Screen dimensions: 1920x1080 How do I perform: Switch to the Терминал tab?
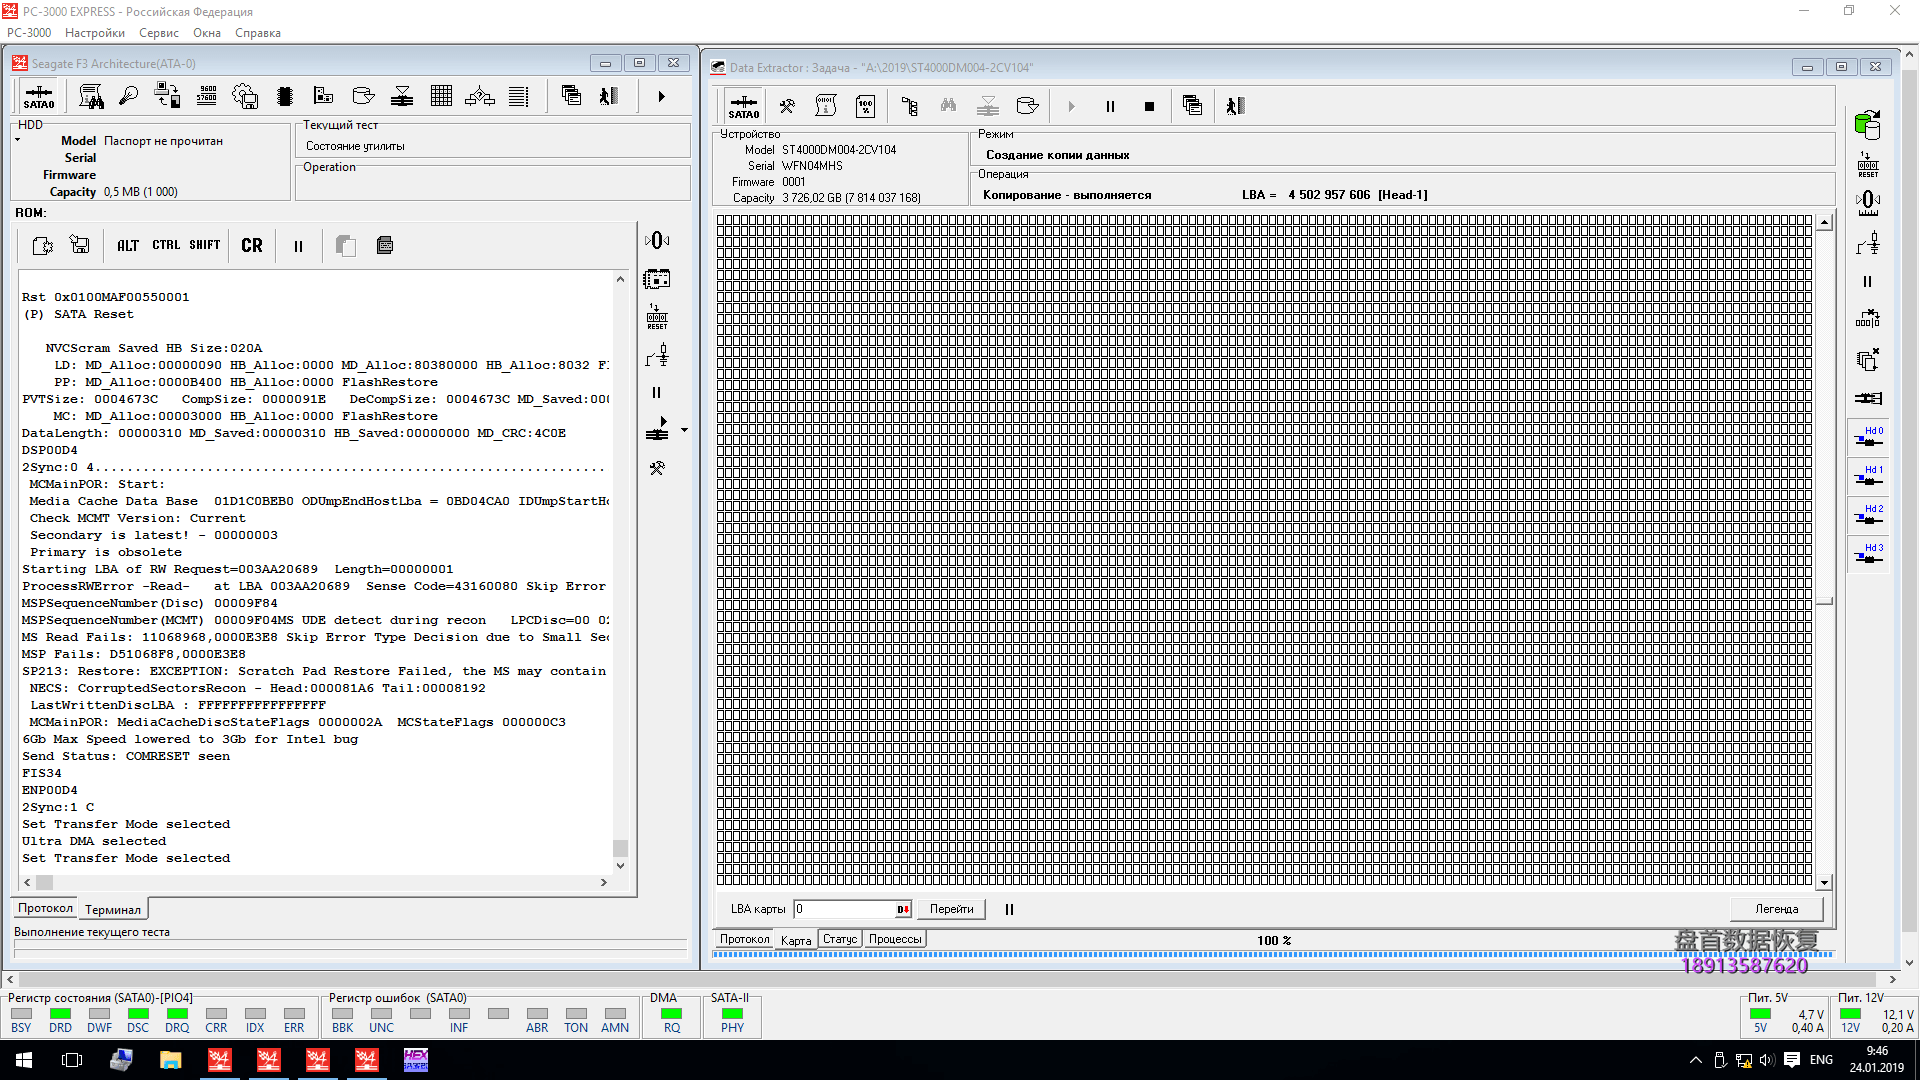(113, 909)
